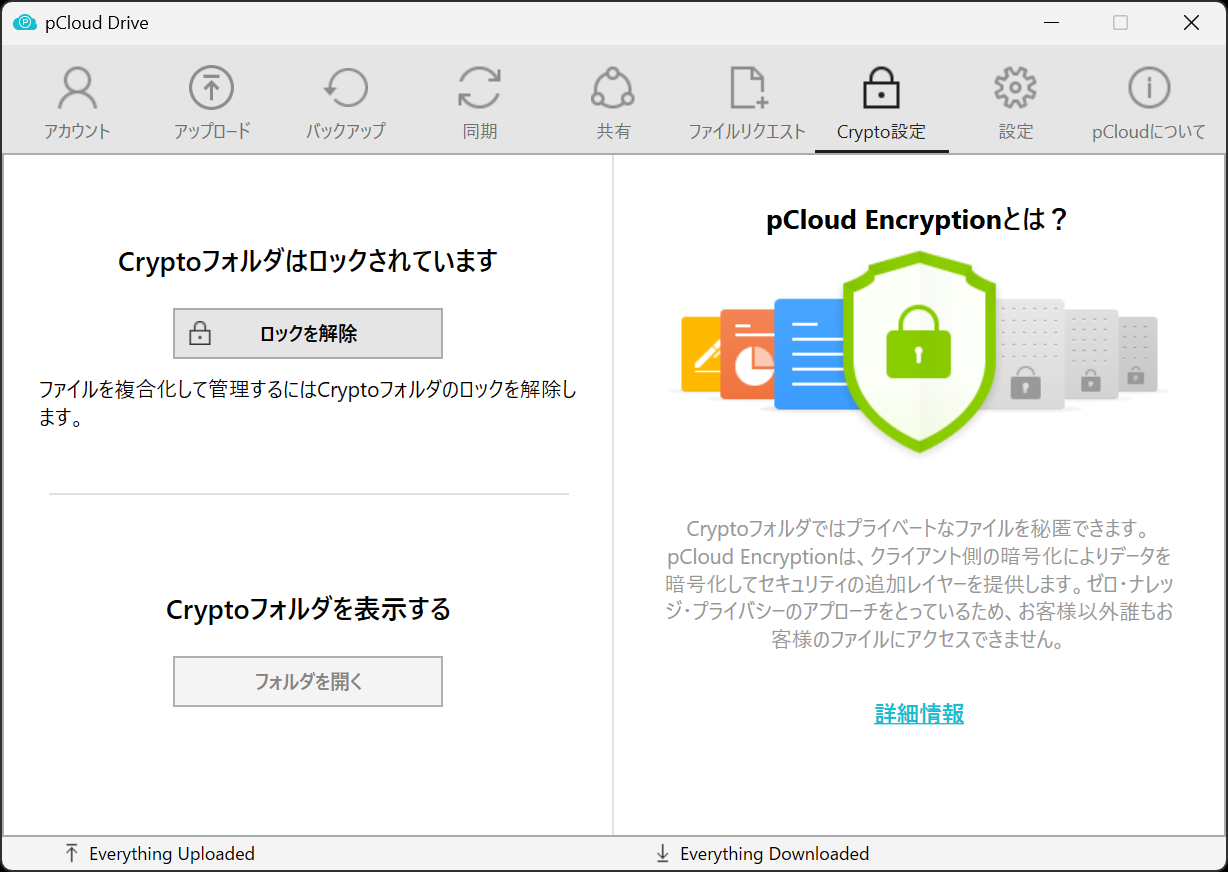
Task: Open the バックアップ backup icon
Action: pyautogui.click(x=345, y=88)
